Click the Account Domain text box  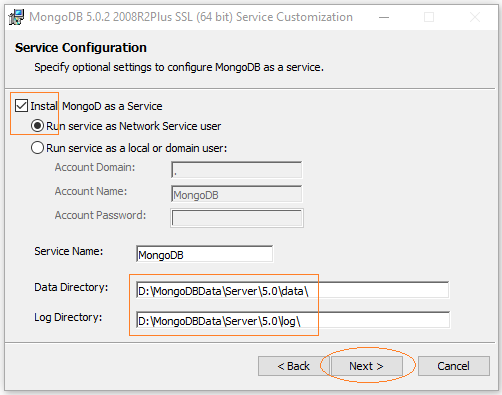tap(237, 170)
